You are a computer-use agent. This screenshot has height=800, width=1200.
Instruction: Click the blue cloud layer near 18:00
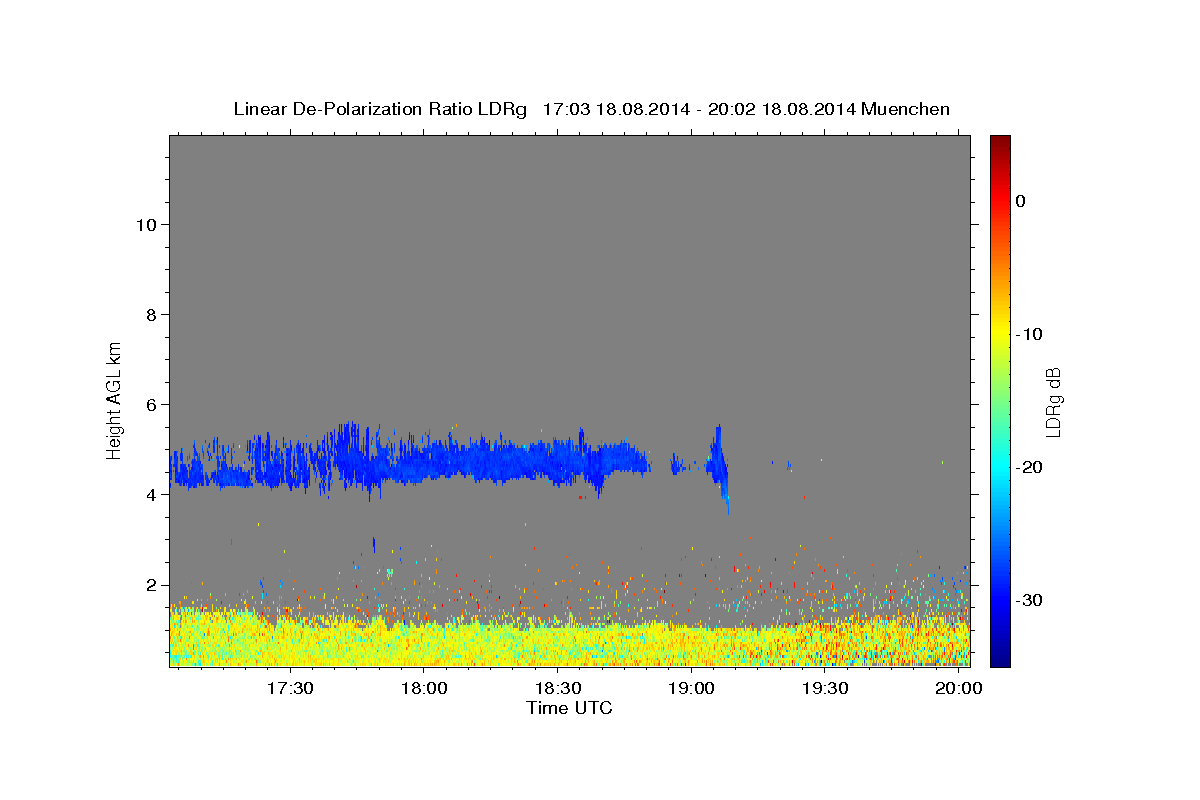[x=424, y=460]
